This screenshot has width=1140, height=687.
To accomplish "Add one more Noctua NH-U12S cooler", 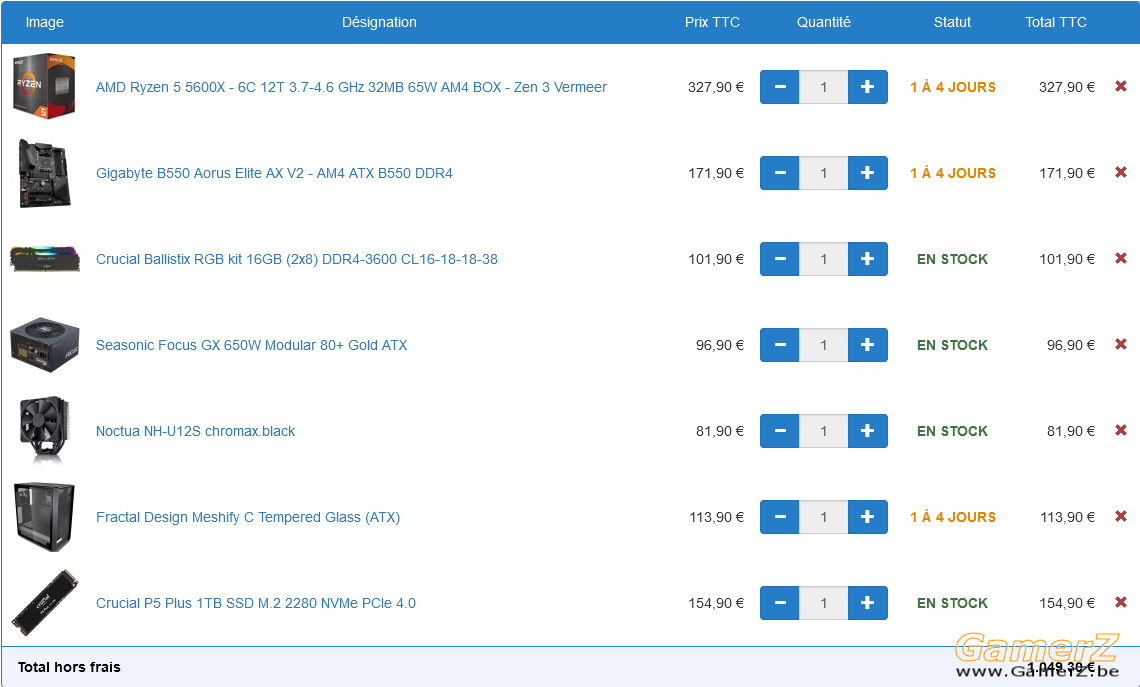I will click(x=867, y=431).
